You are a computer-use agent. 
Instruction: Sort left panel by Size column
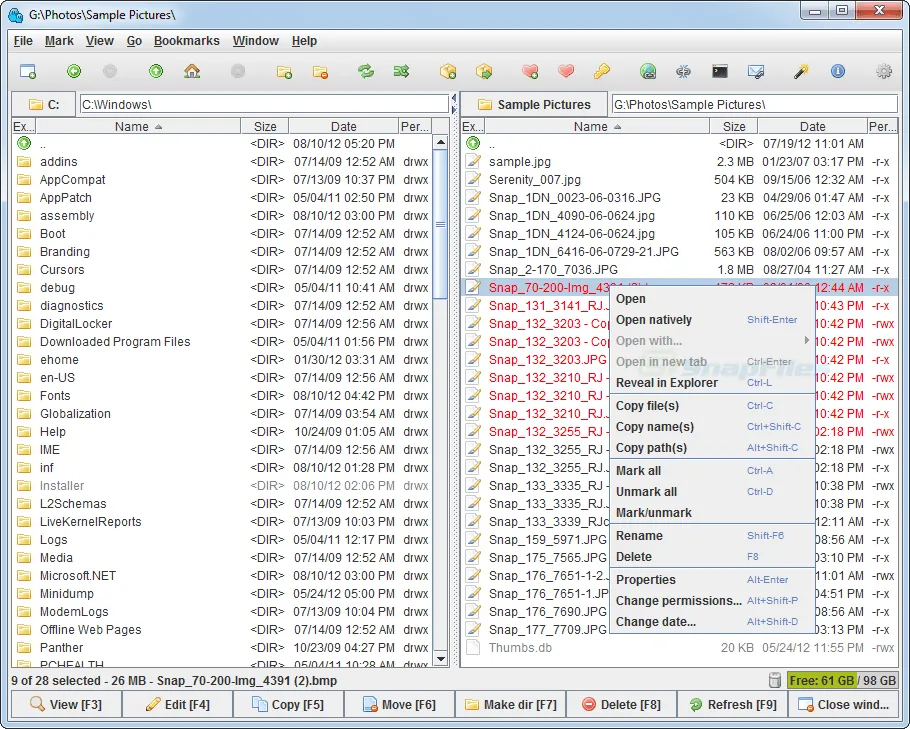point(265,126)
